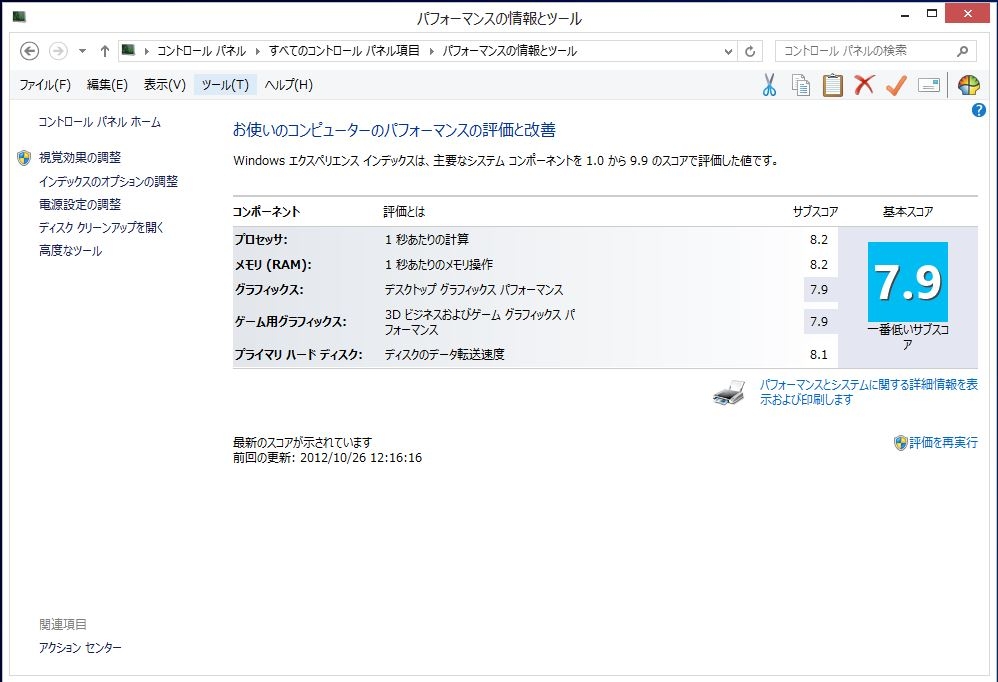Open 電源設定の調整 link
Screen dimensions: 998x682
point(80,205)
